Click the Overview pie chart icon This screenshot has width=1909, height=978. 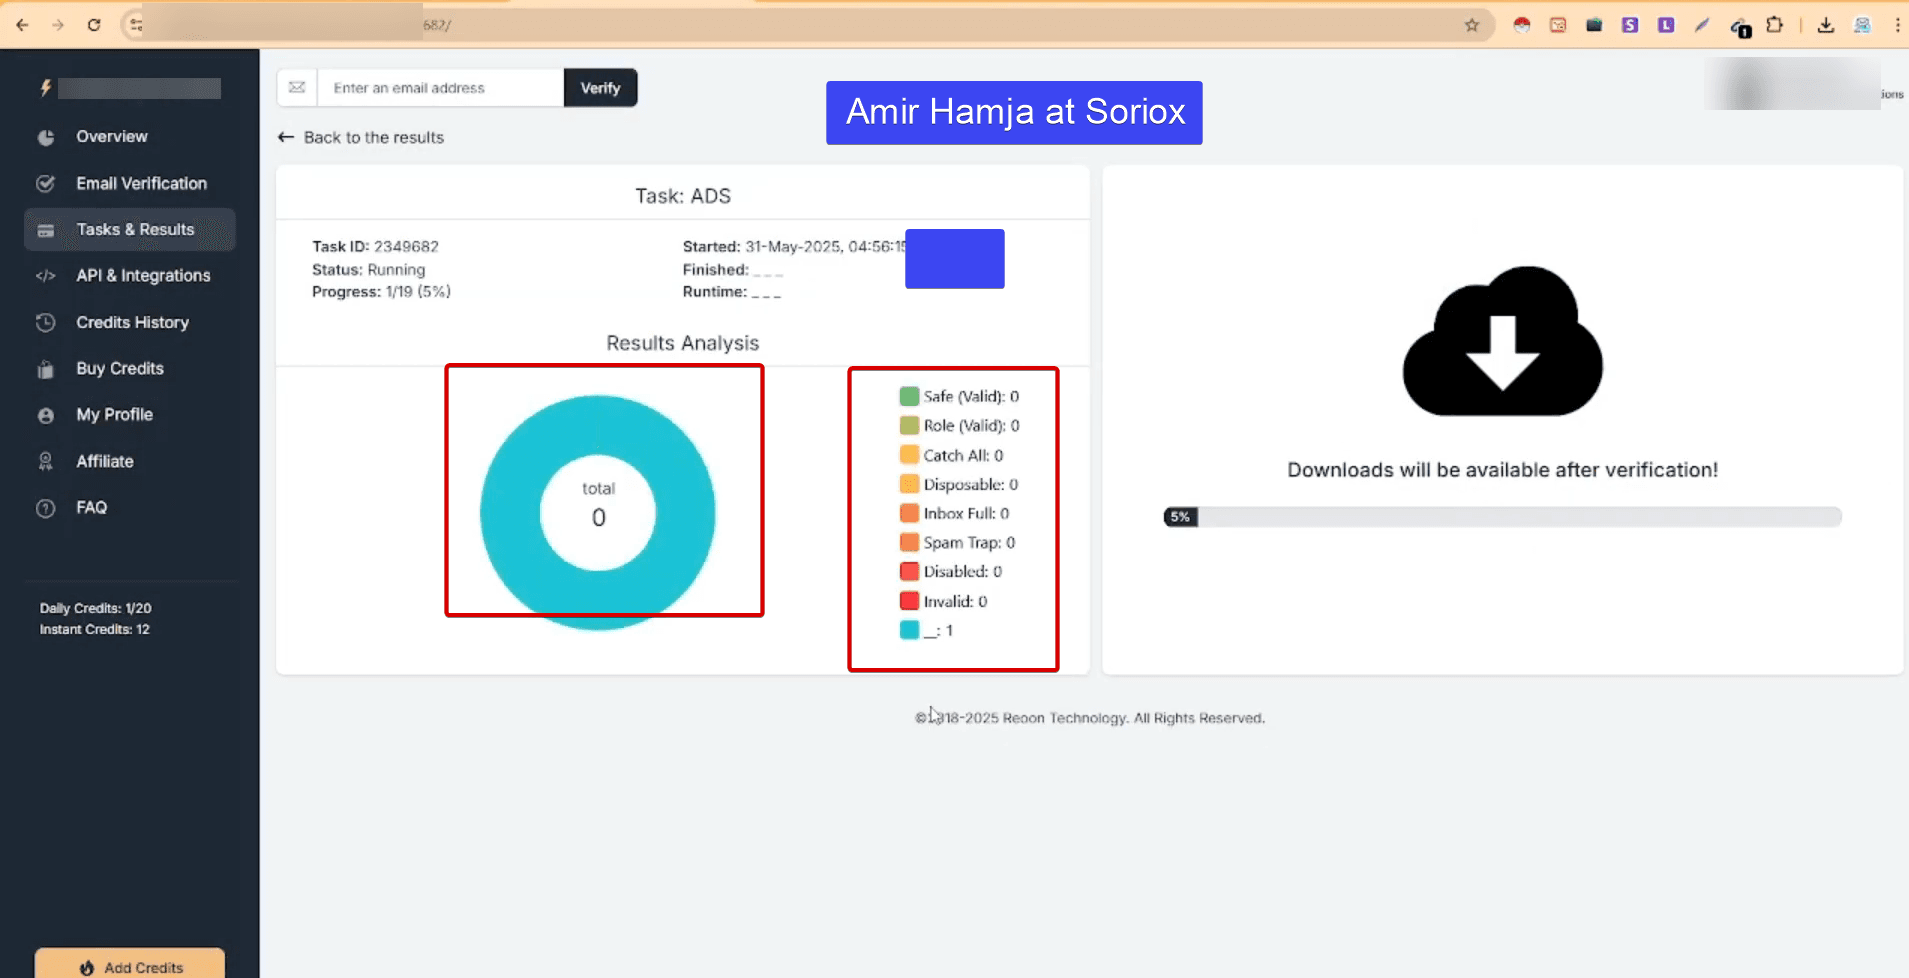(x=46, y=138)
